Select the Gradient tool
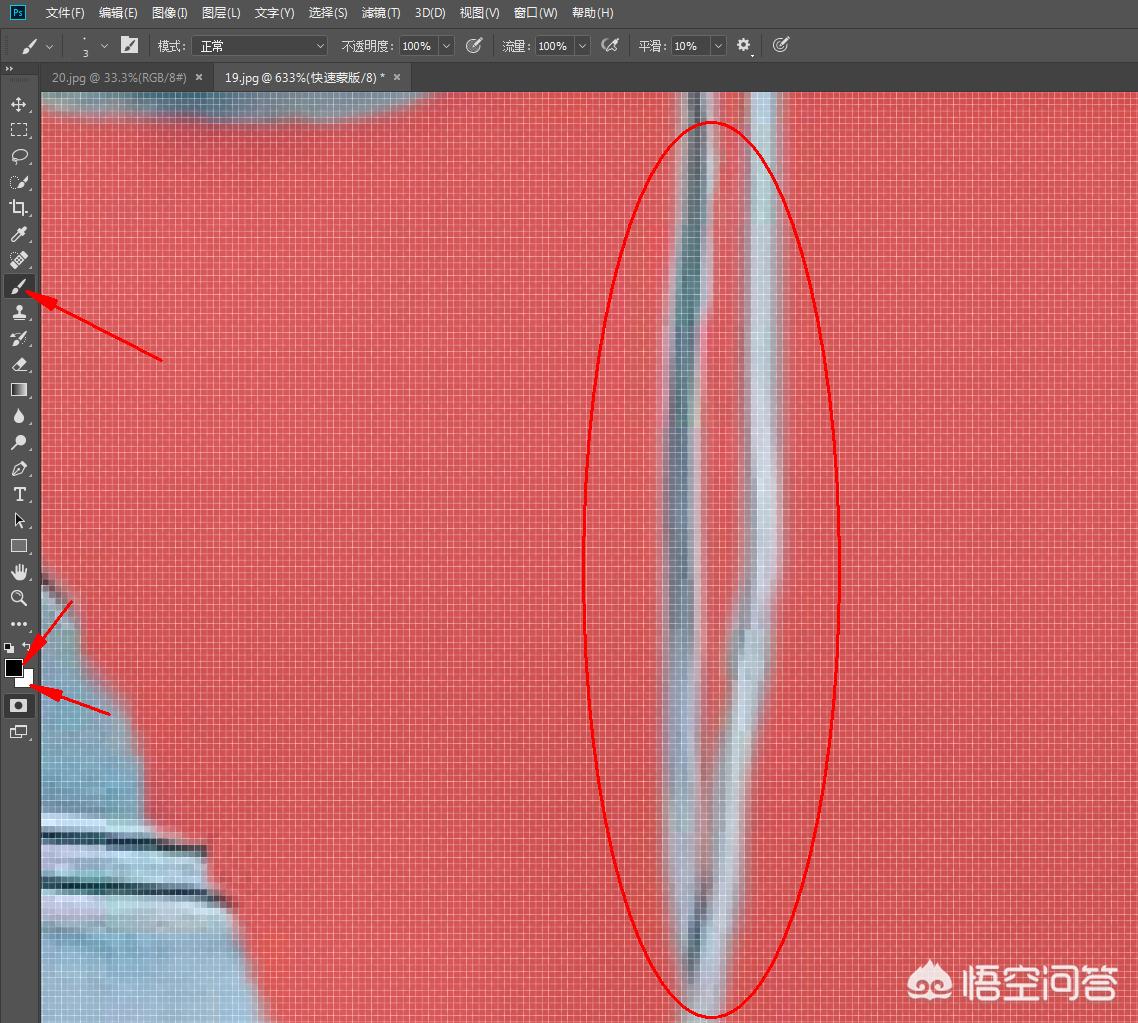Image resolution: width=1138 pixels, height=1023 pixels. [19, 390]
